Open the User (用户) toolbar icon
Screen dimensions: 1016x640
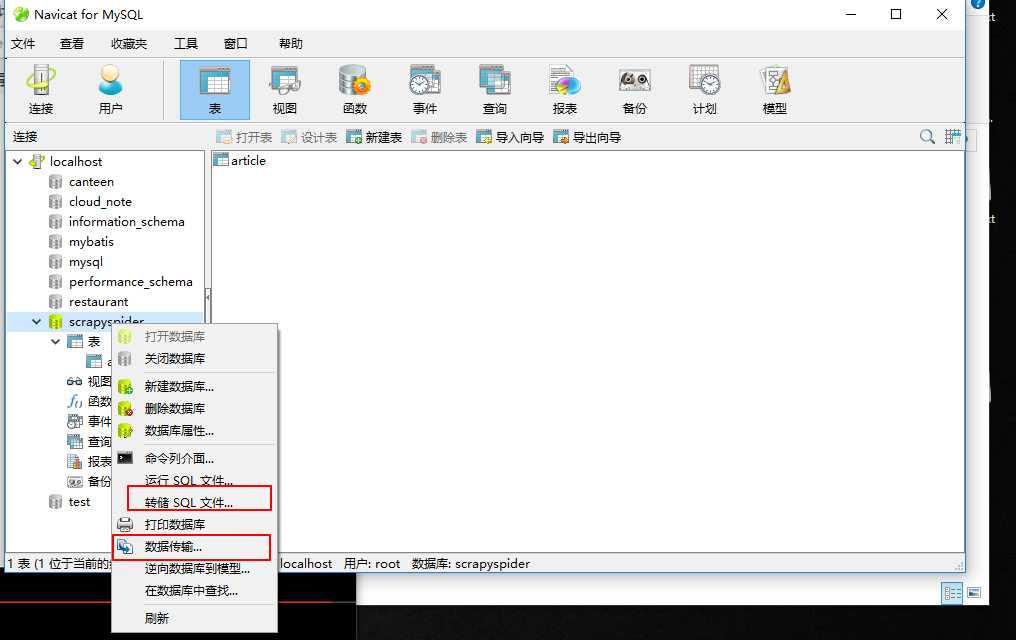coord(110,90)
